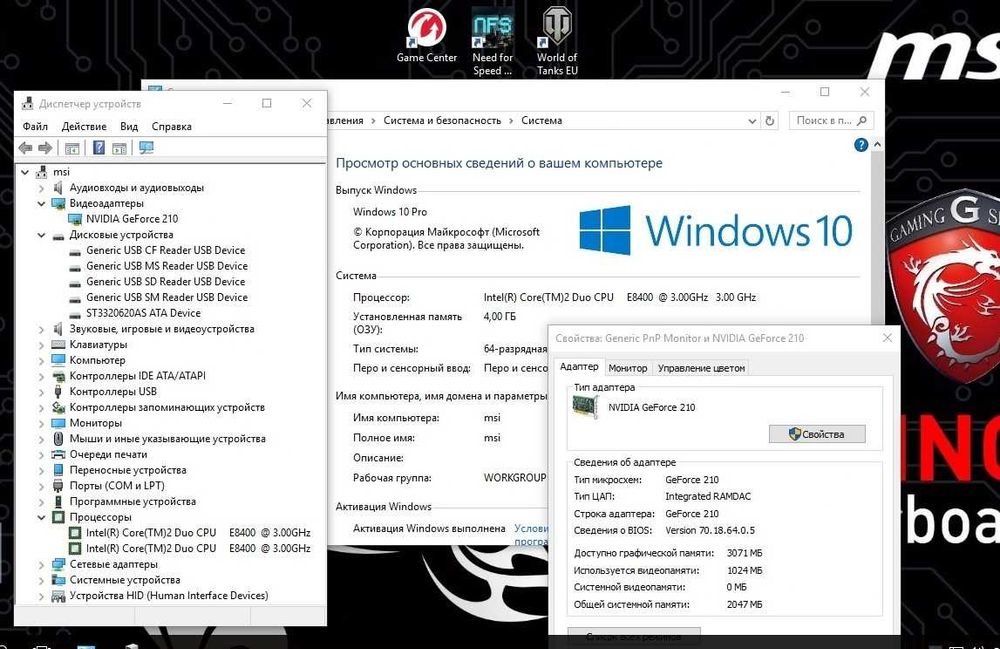Show the console tree toolbar icon
This screenshot has height=649, width=1000.
[72, 148]
